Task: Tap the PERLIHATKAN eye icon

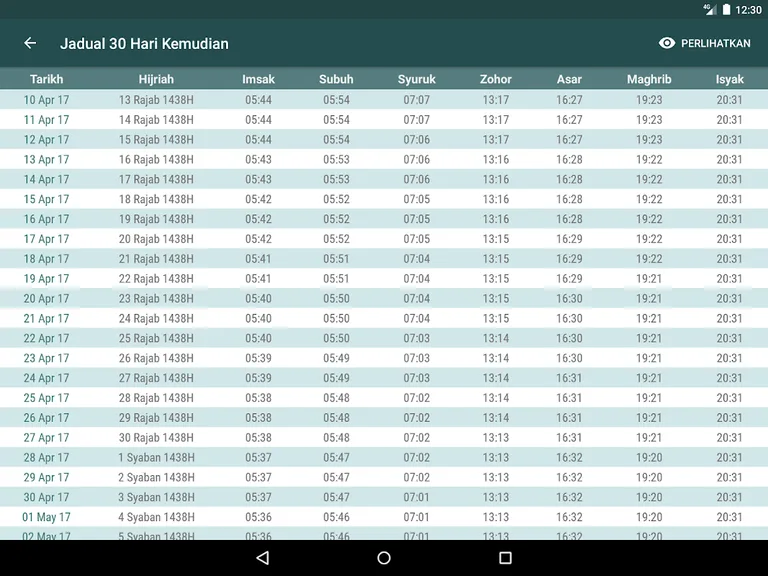Action: 667,43
